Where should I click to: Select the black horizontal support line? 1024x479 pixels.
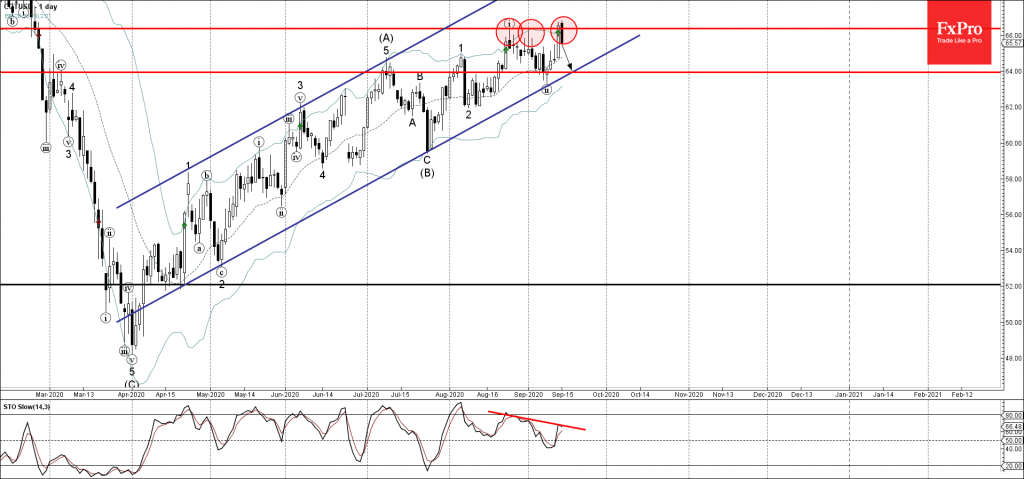[x=500, y=284]
